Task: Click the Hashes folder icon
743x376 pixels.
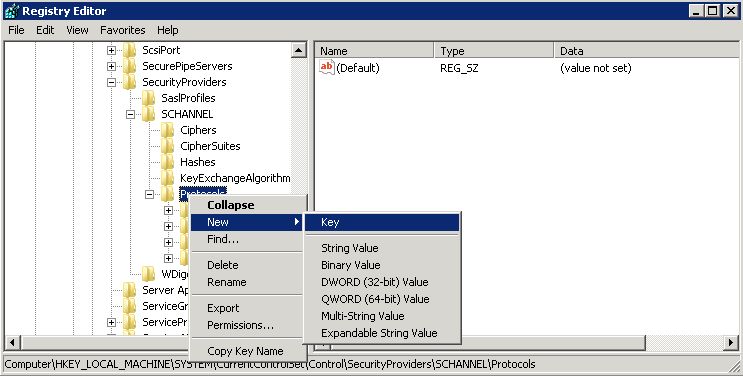Action: coord(167,162)
